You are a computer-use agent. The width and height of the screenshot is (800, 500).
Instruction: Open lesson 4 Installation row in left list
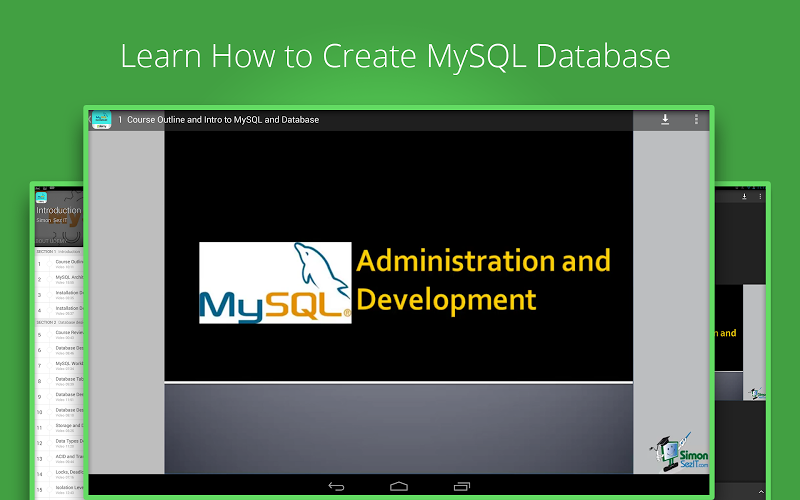(59, 310)
